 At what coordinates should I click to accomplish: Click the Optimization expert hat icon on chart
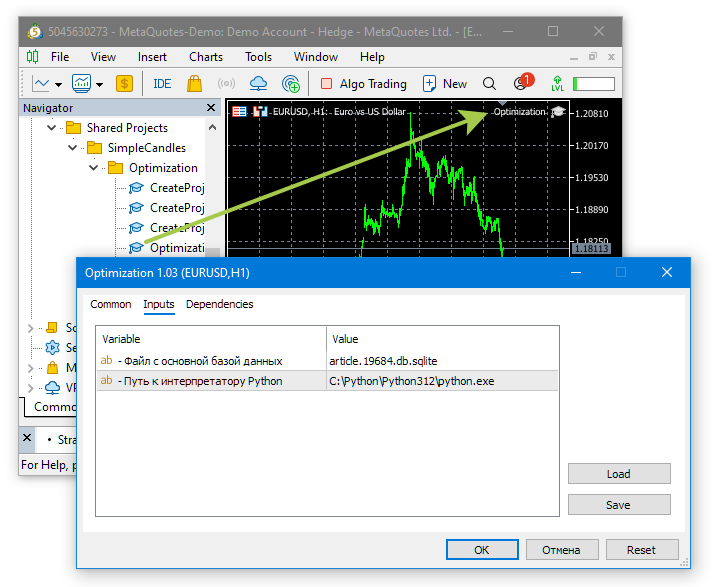[558, 112]
